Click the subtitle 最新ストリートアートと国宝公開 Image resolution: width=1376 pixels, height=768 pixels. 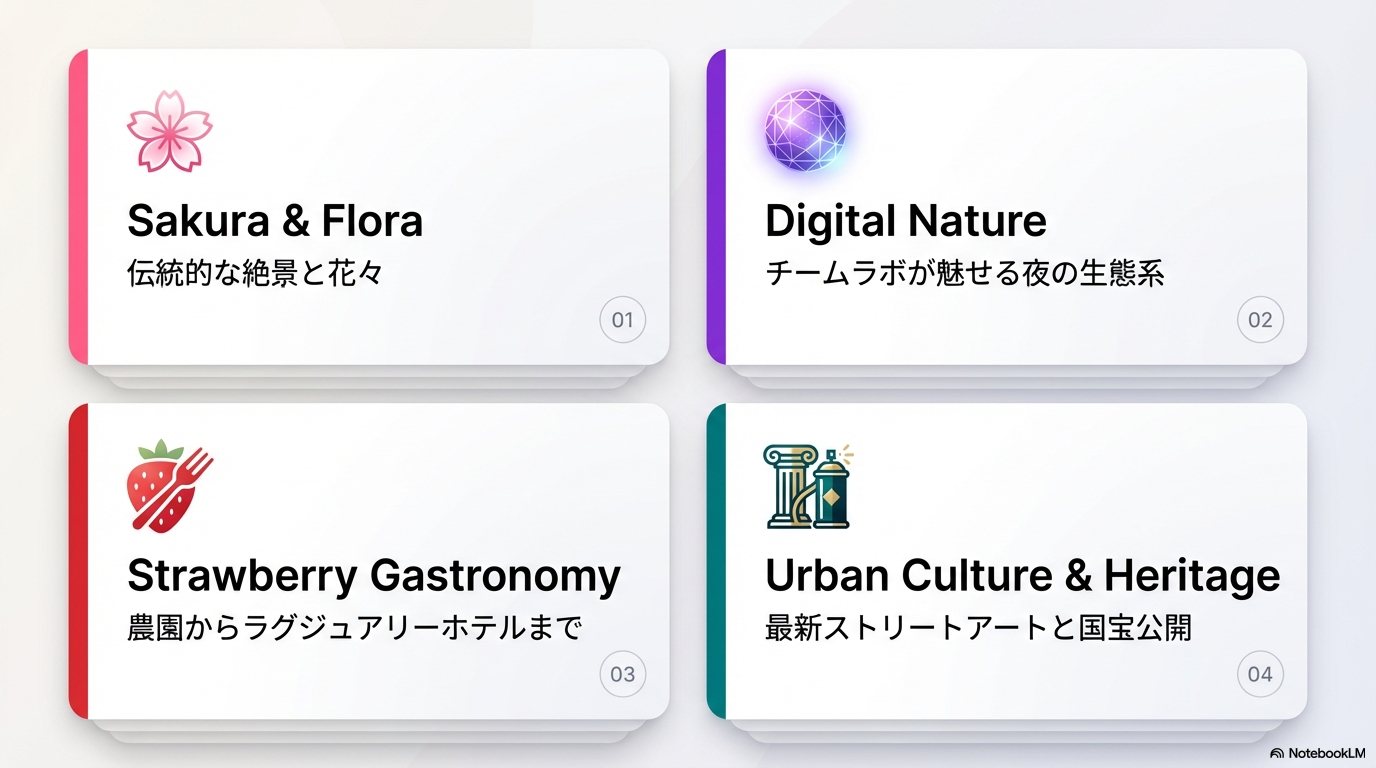point(978,628)
